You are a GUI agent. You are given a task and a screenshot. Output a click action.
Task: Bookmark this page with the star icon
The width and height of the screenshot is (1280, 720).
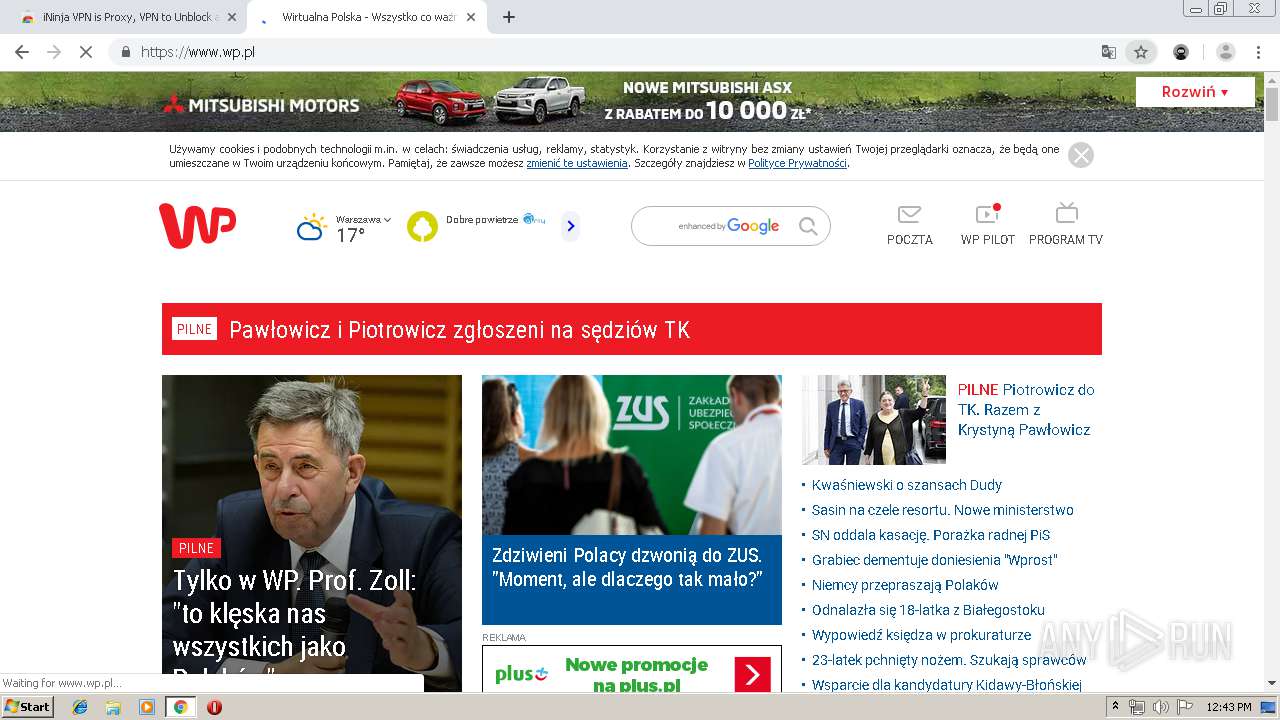[1140, 52]
